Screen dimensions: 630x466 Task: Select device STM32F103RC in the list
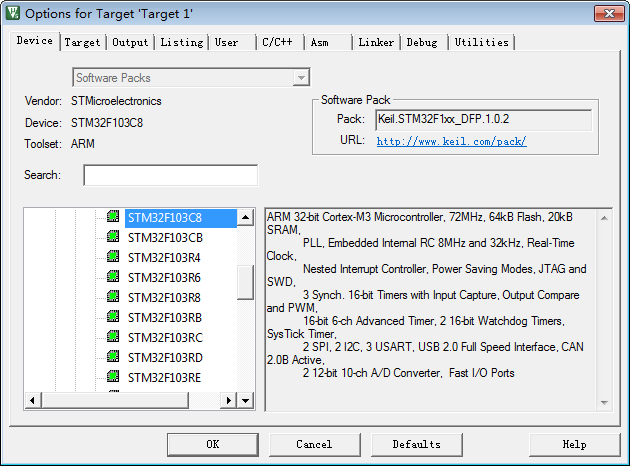click(165, 338)
